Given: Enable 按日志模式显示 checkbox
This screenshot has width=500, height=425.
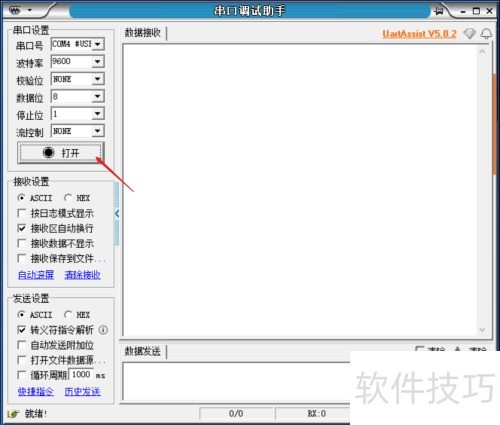Looking at the screenshot, I should click(x=22, y=213).
